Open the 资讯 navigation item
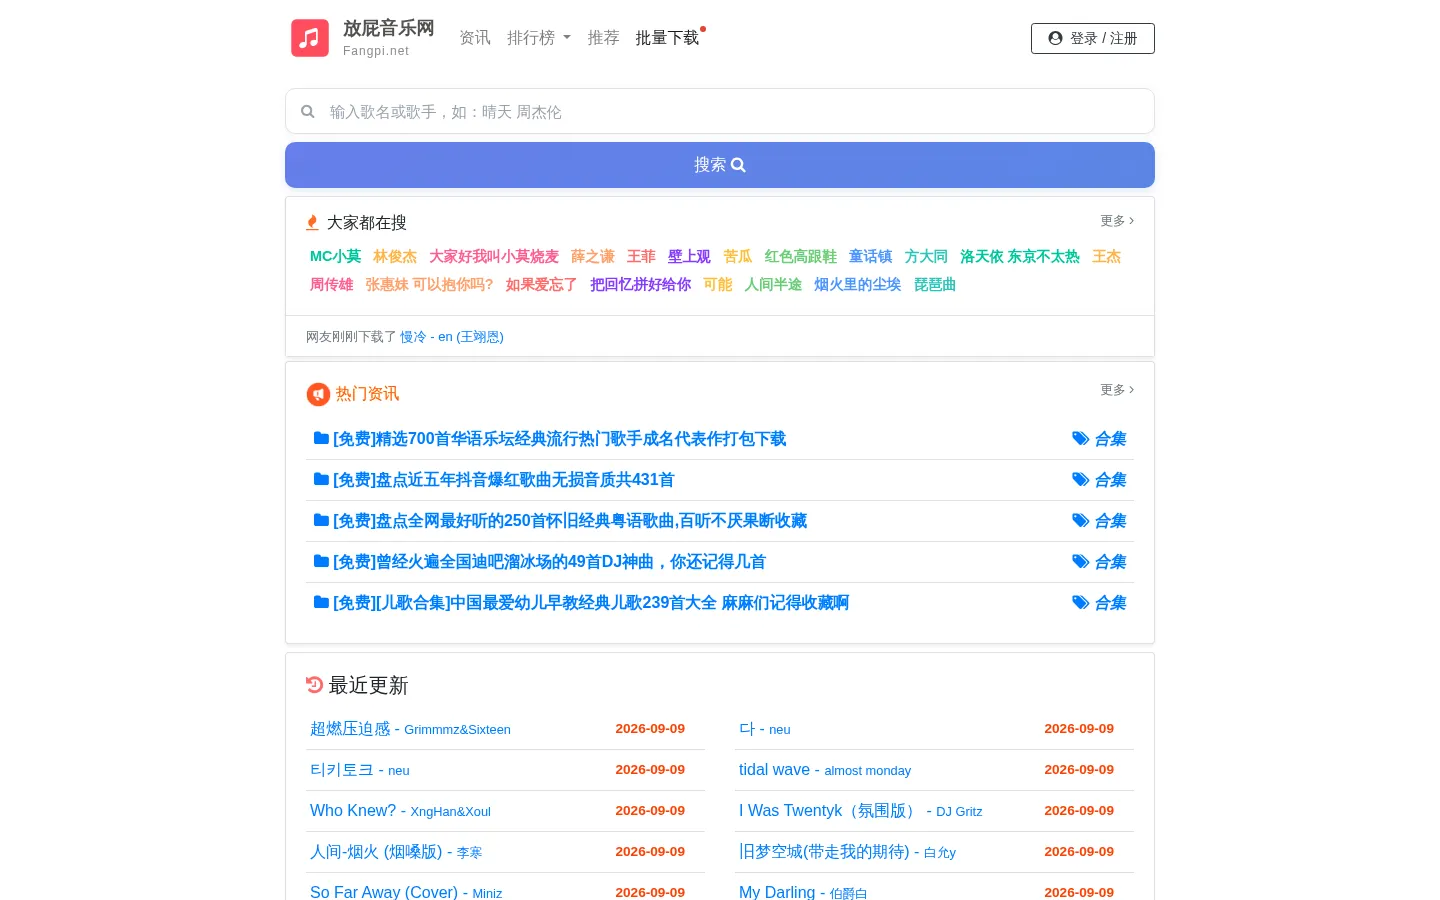Viewport: 1440px width, 900px height. (475, 38)
